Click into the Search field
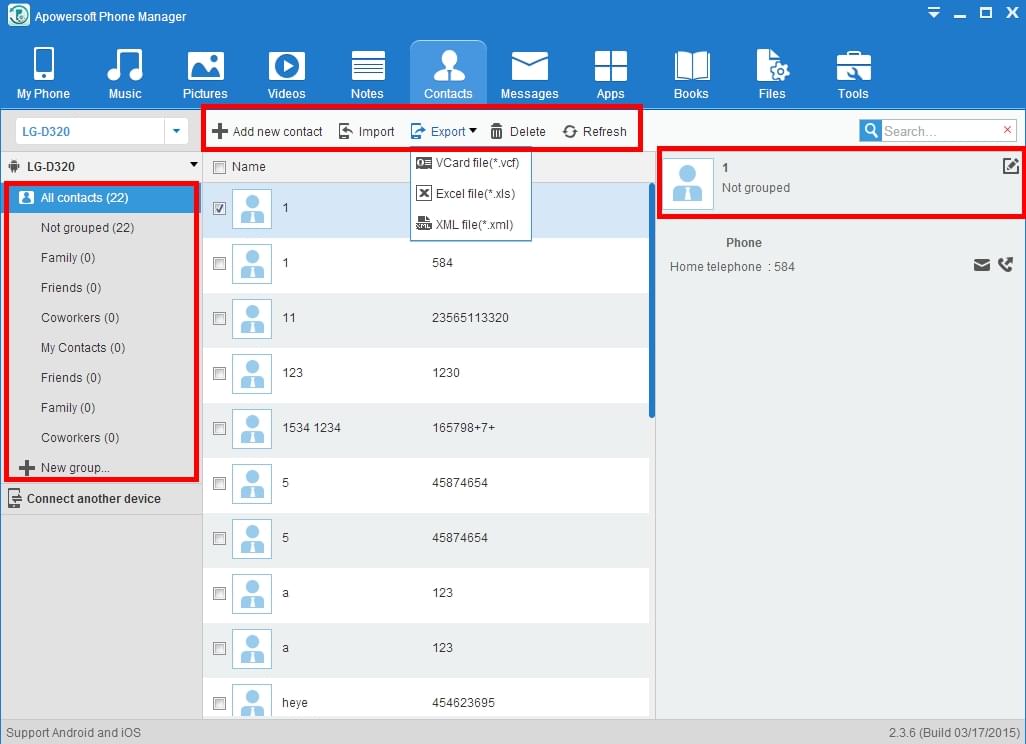 [x=941, y=131]
